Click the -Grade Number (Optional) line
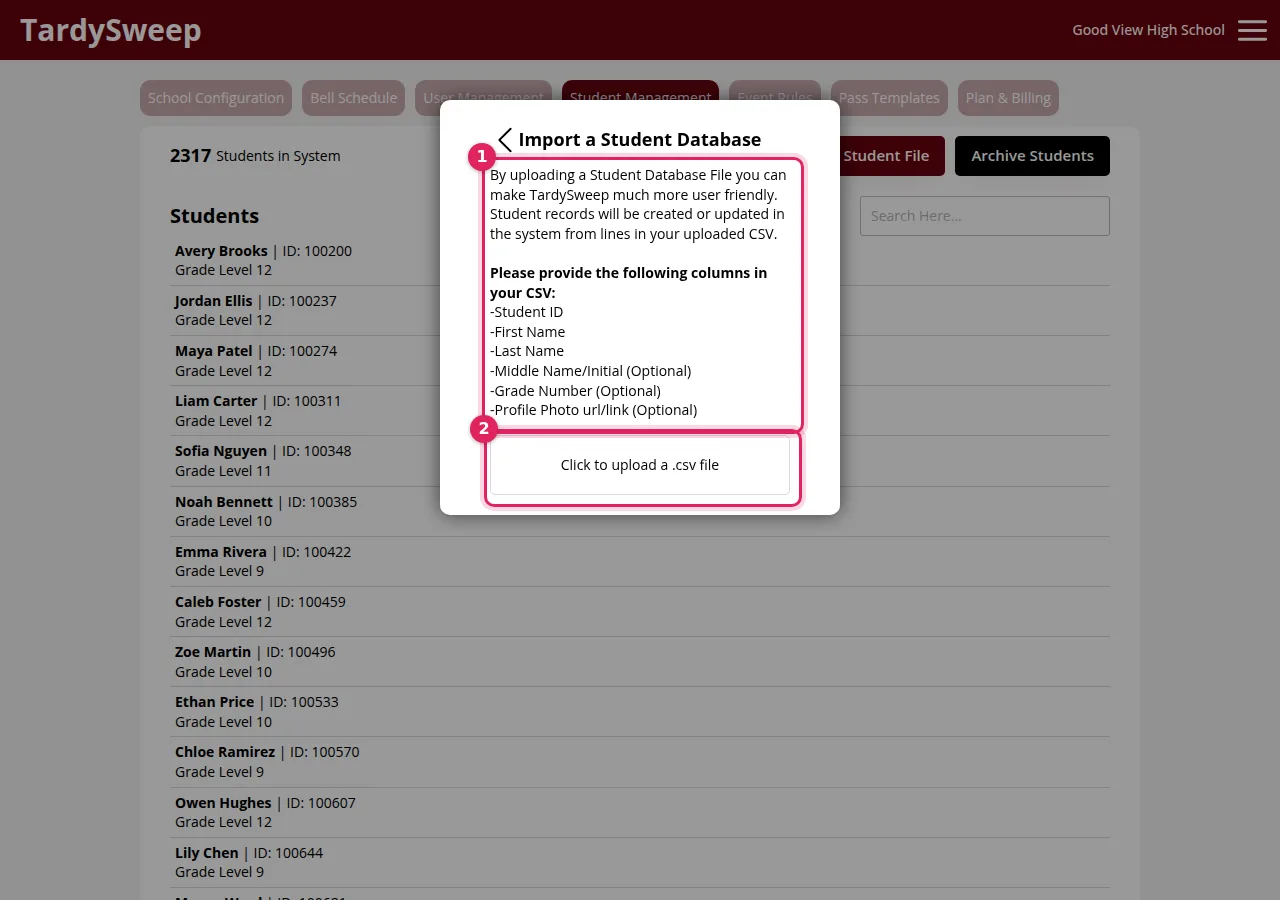 tap(575, 391)
